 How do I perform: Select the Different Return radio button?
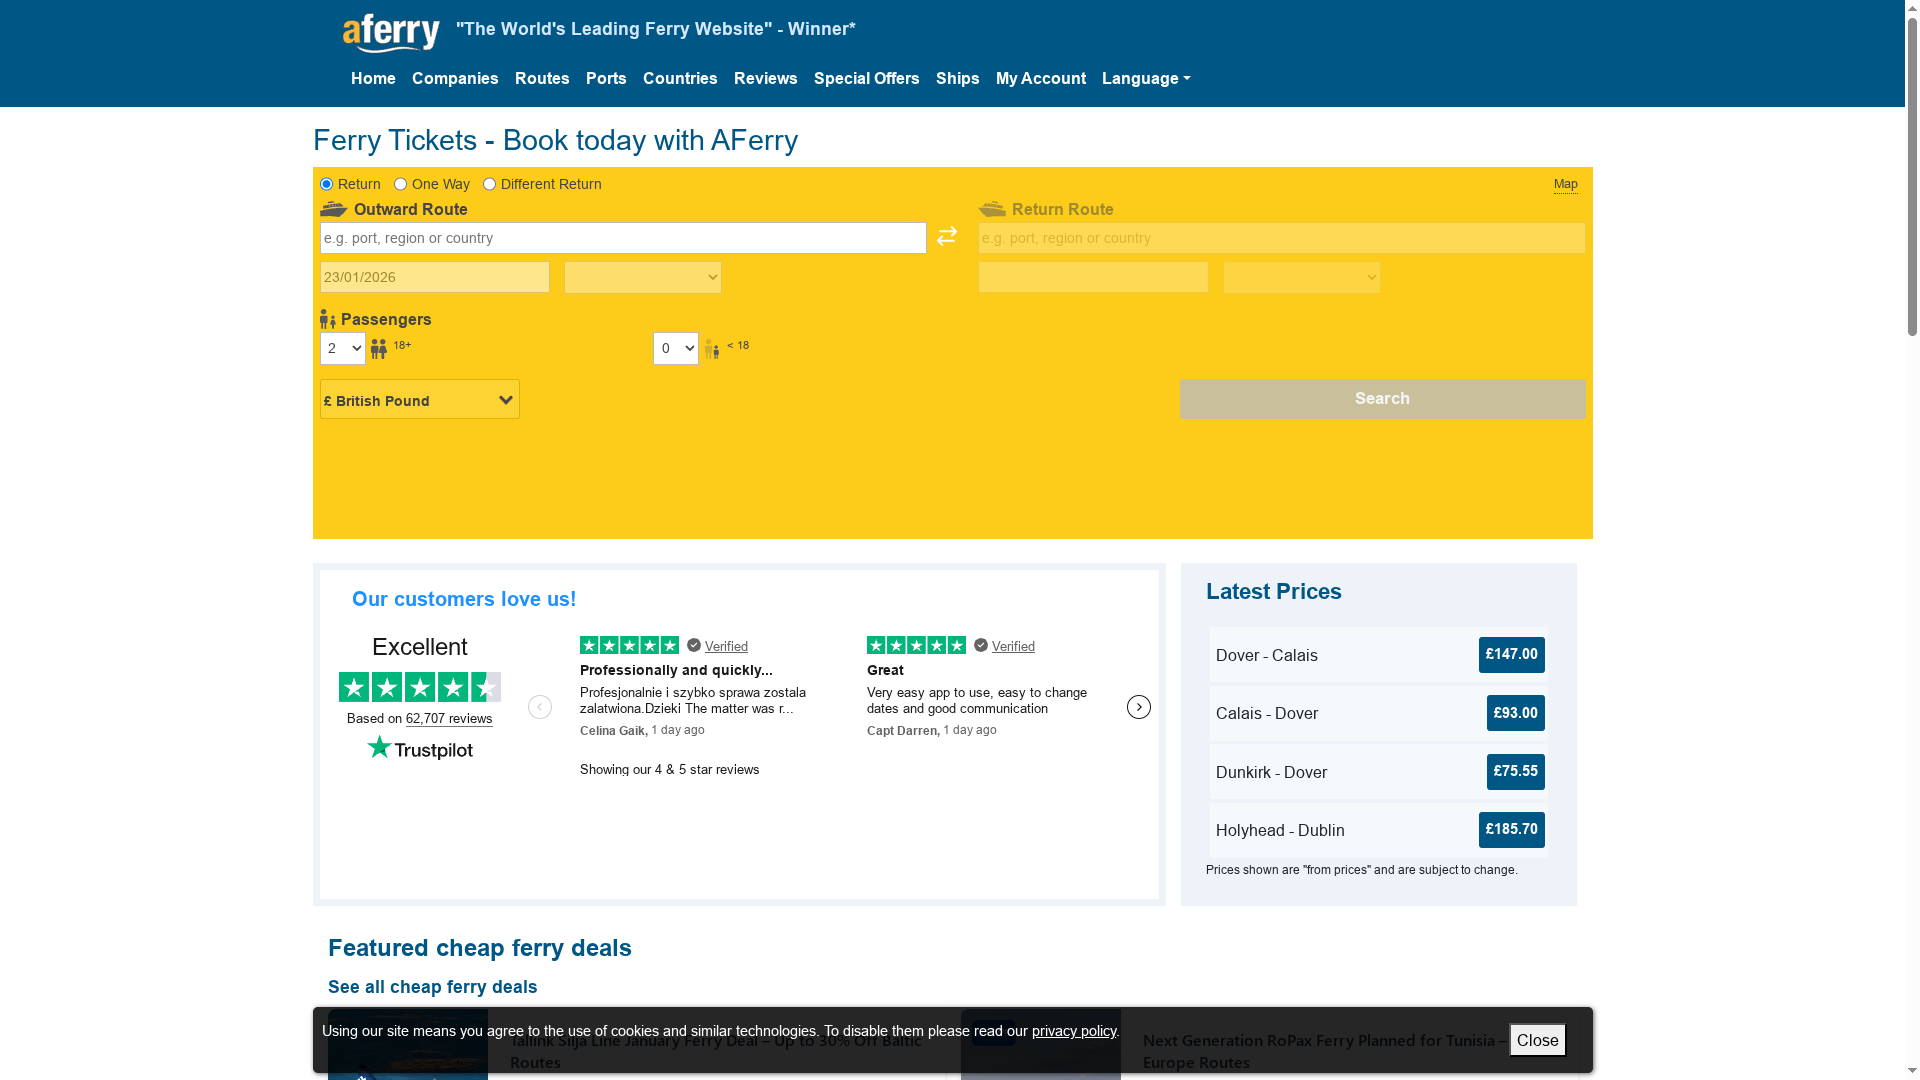(x=489, y=184)
